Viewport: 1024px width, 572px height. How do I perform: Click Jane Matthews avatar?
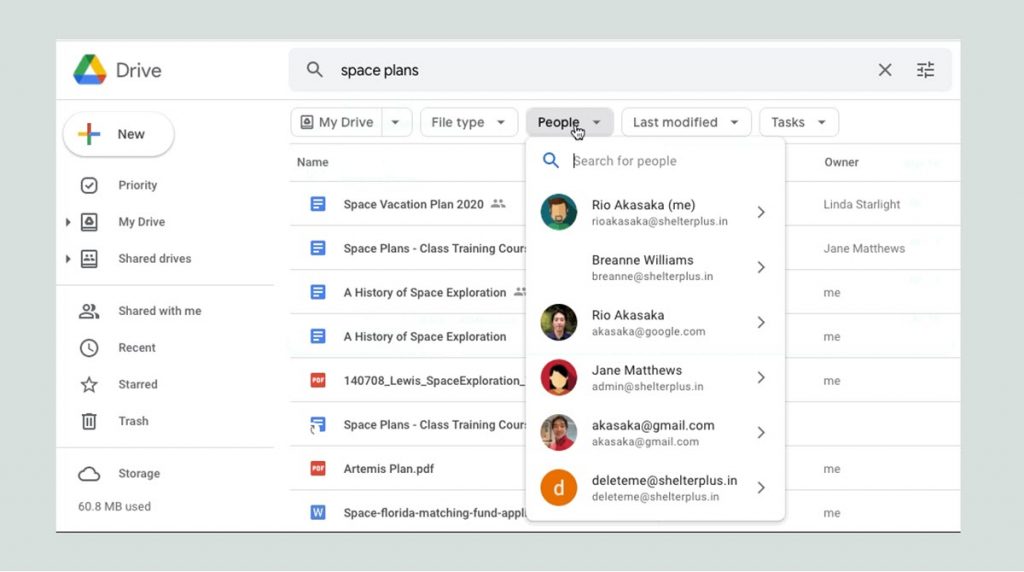[558, 377]
